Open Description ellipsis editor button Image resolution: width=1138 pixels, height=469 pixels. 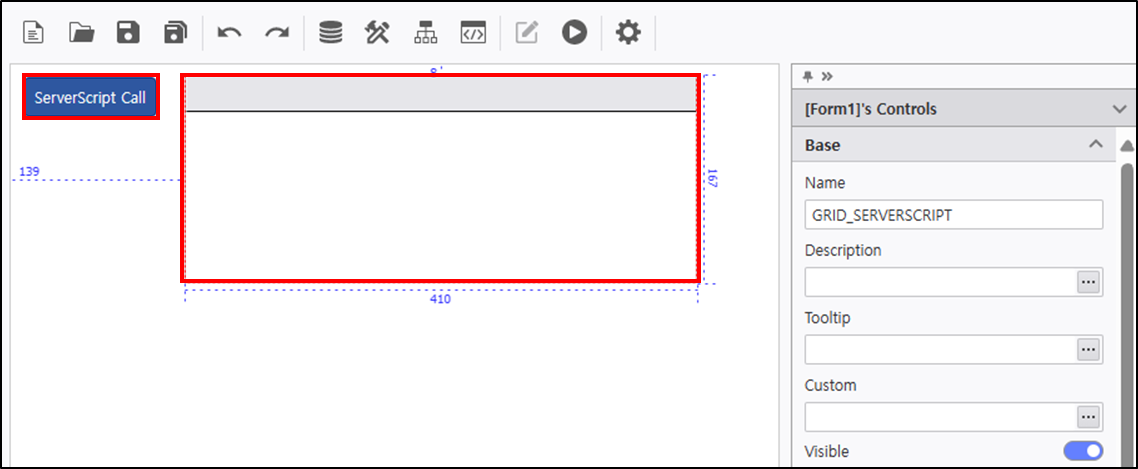pos(1087,282)
